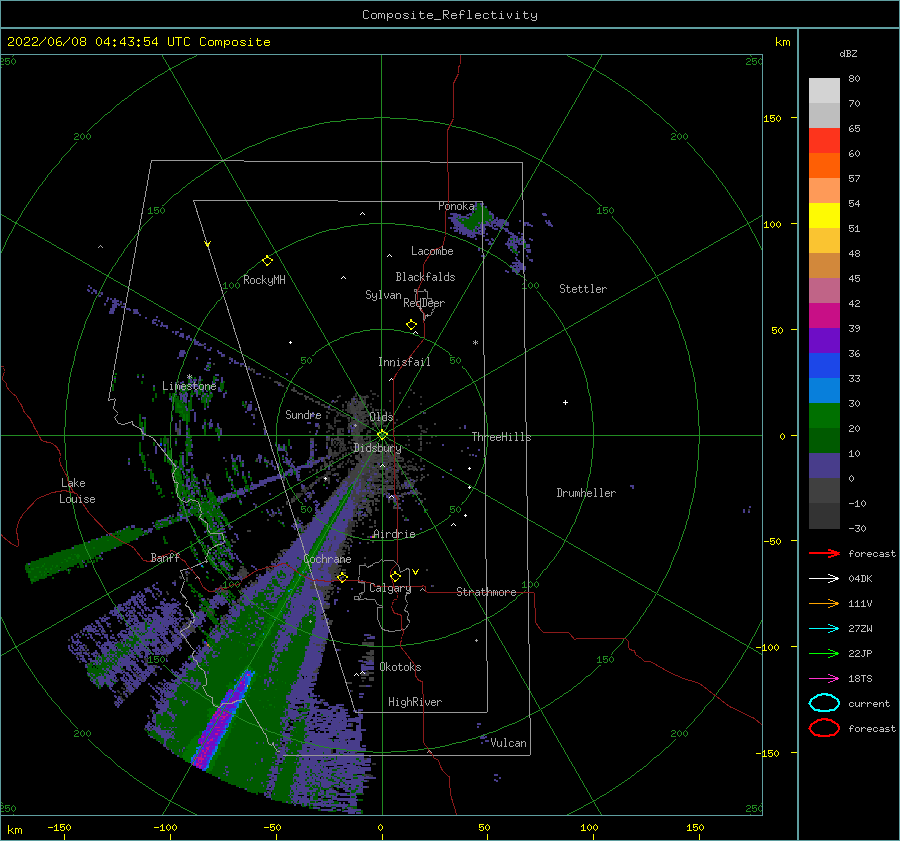Pick the magenta 42-39 dBZ color swatch
The image size is (900, 841).
[x=824, y=316]
